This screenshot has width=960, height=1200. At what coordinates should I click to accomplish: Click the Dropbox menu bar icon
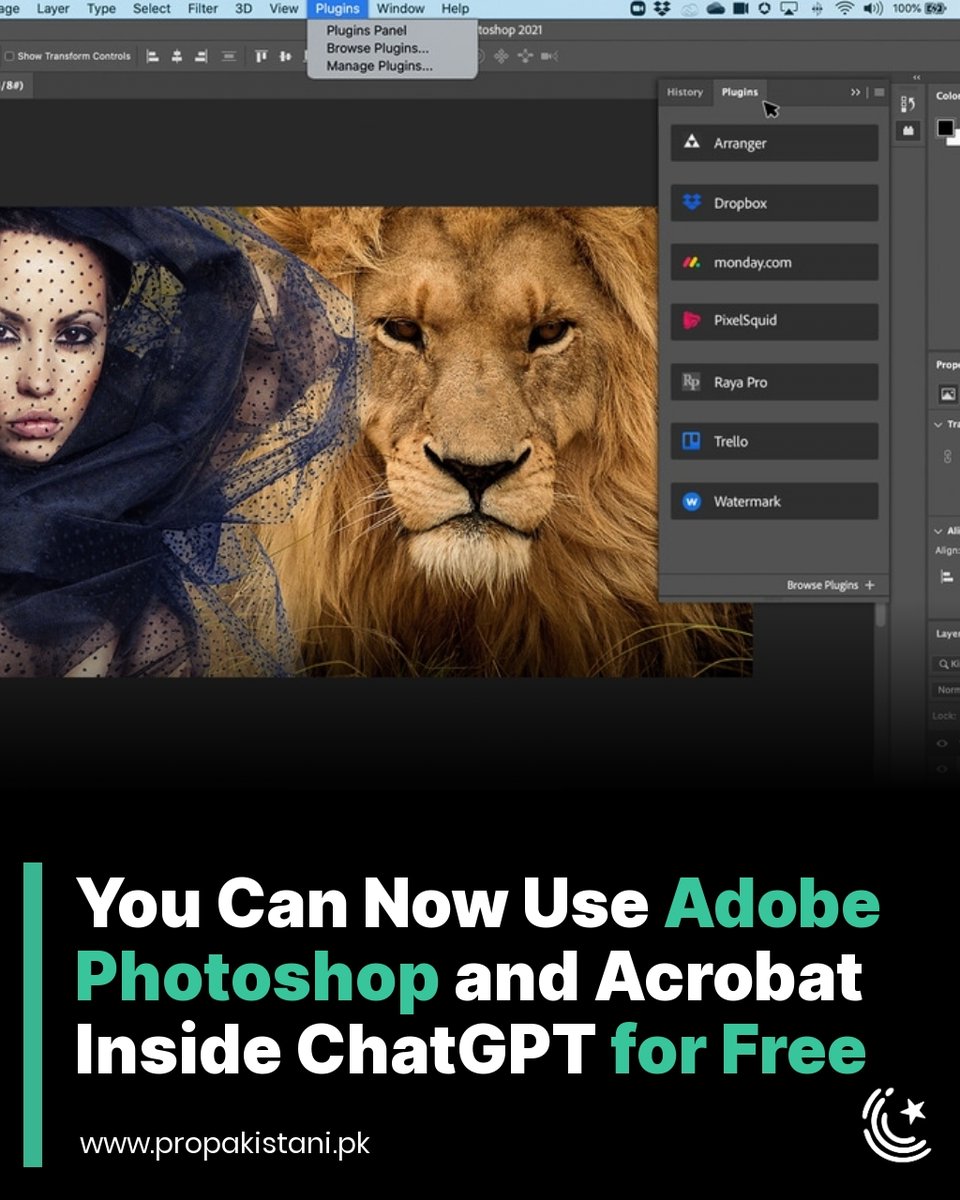(662, 8)
